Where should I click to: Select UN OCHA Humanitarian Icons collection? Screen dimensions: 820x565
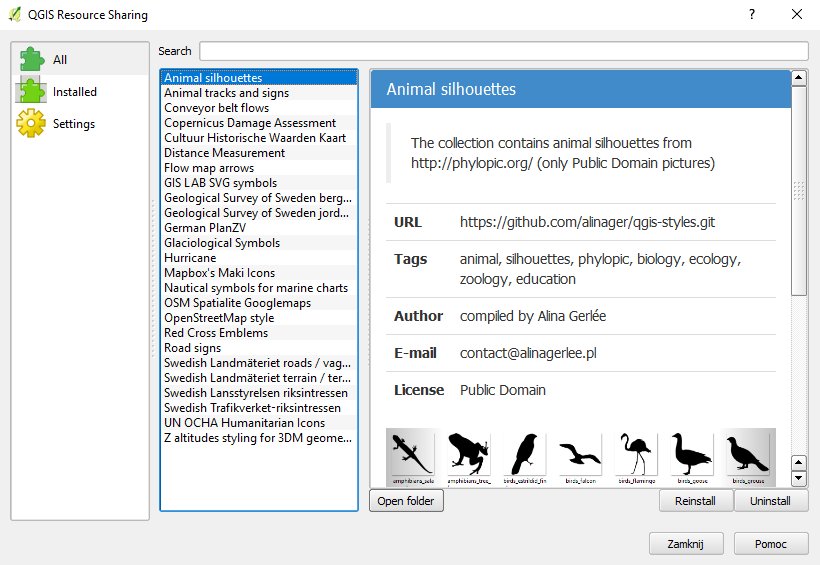[259, 423]
